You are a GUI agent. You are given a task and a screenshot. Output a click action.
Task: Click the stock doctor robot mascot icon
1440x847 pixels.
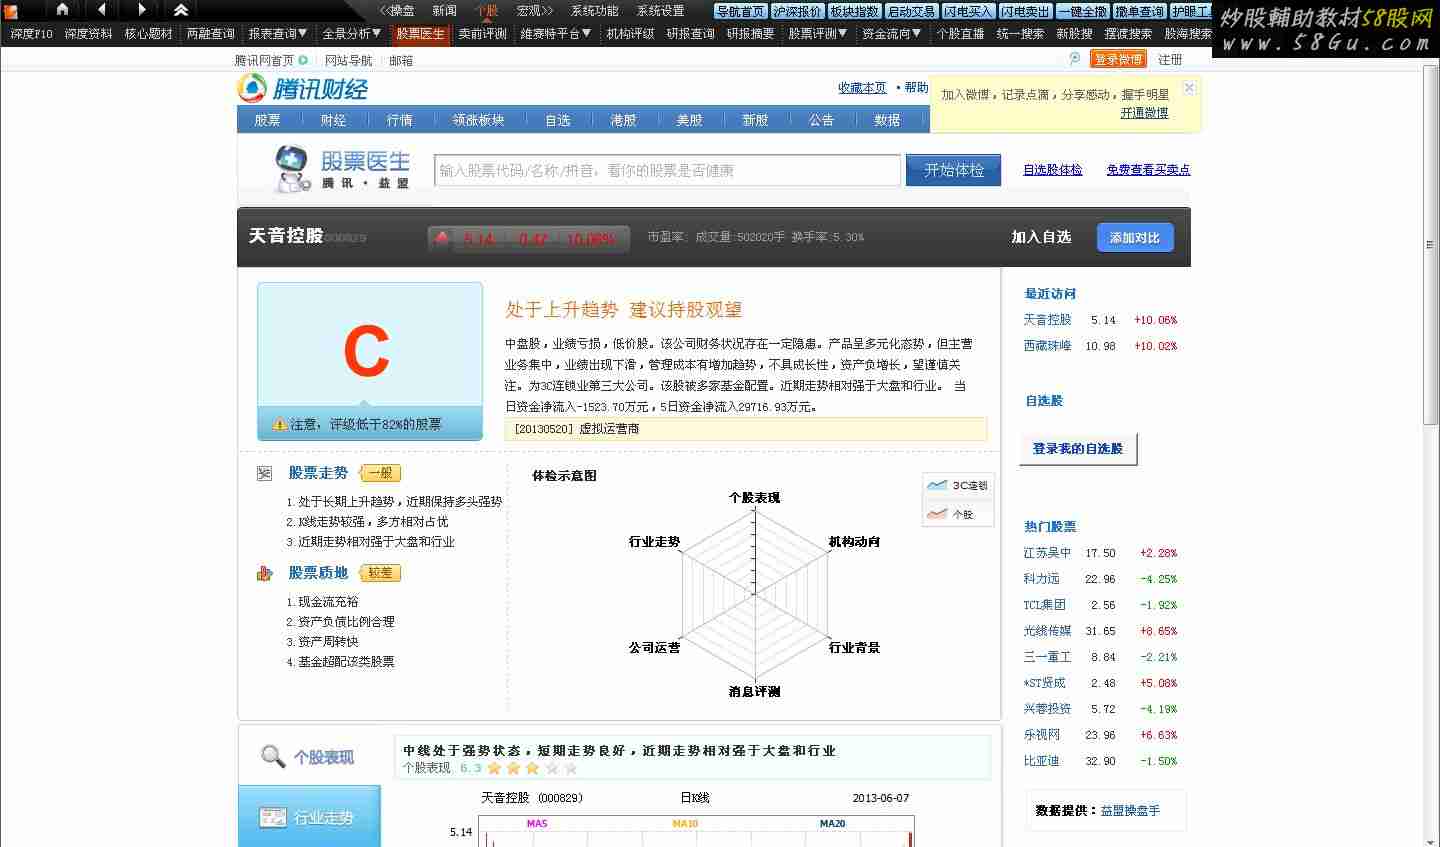tap(292, 168)
